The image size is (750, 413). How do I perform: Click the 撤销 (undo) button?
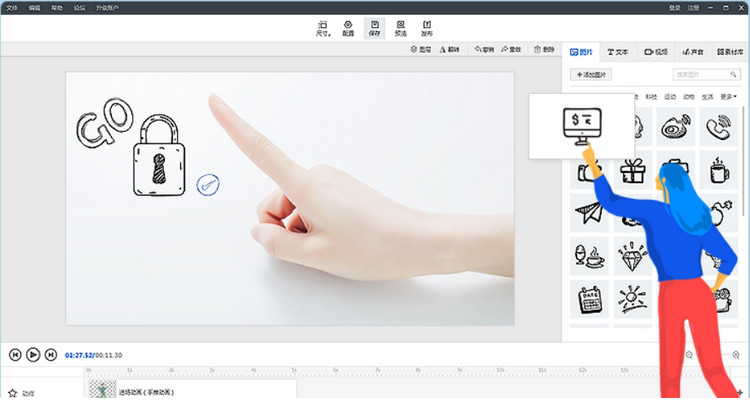[x=485, y=49]
